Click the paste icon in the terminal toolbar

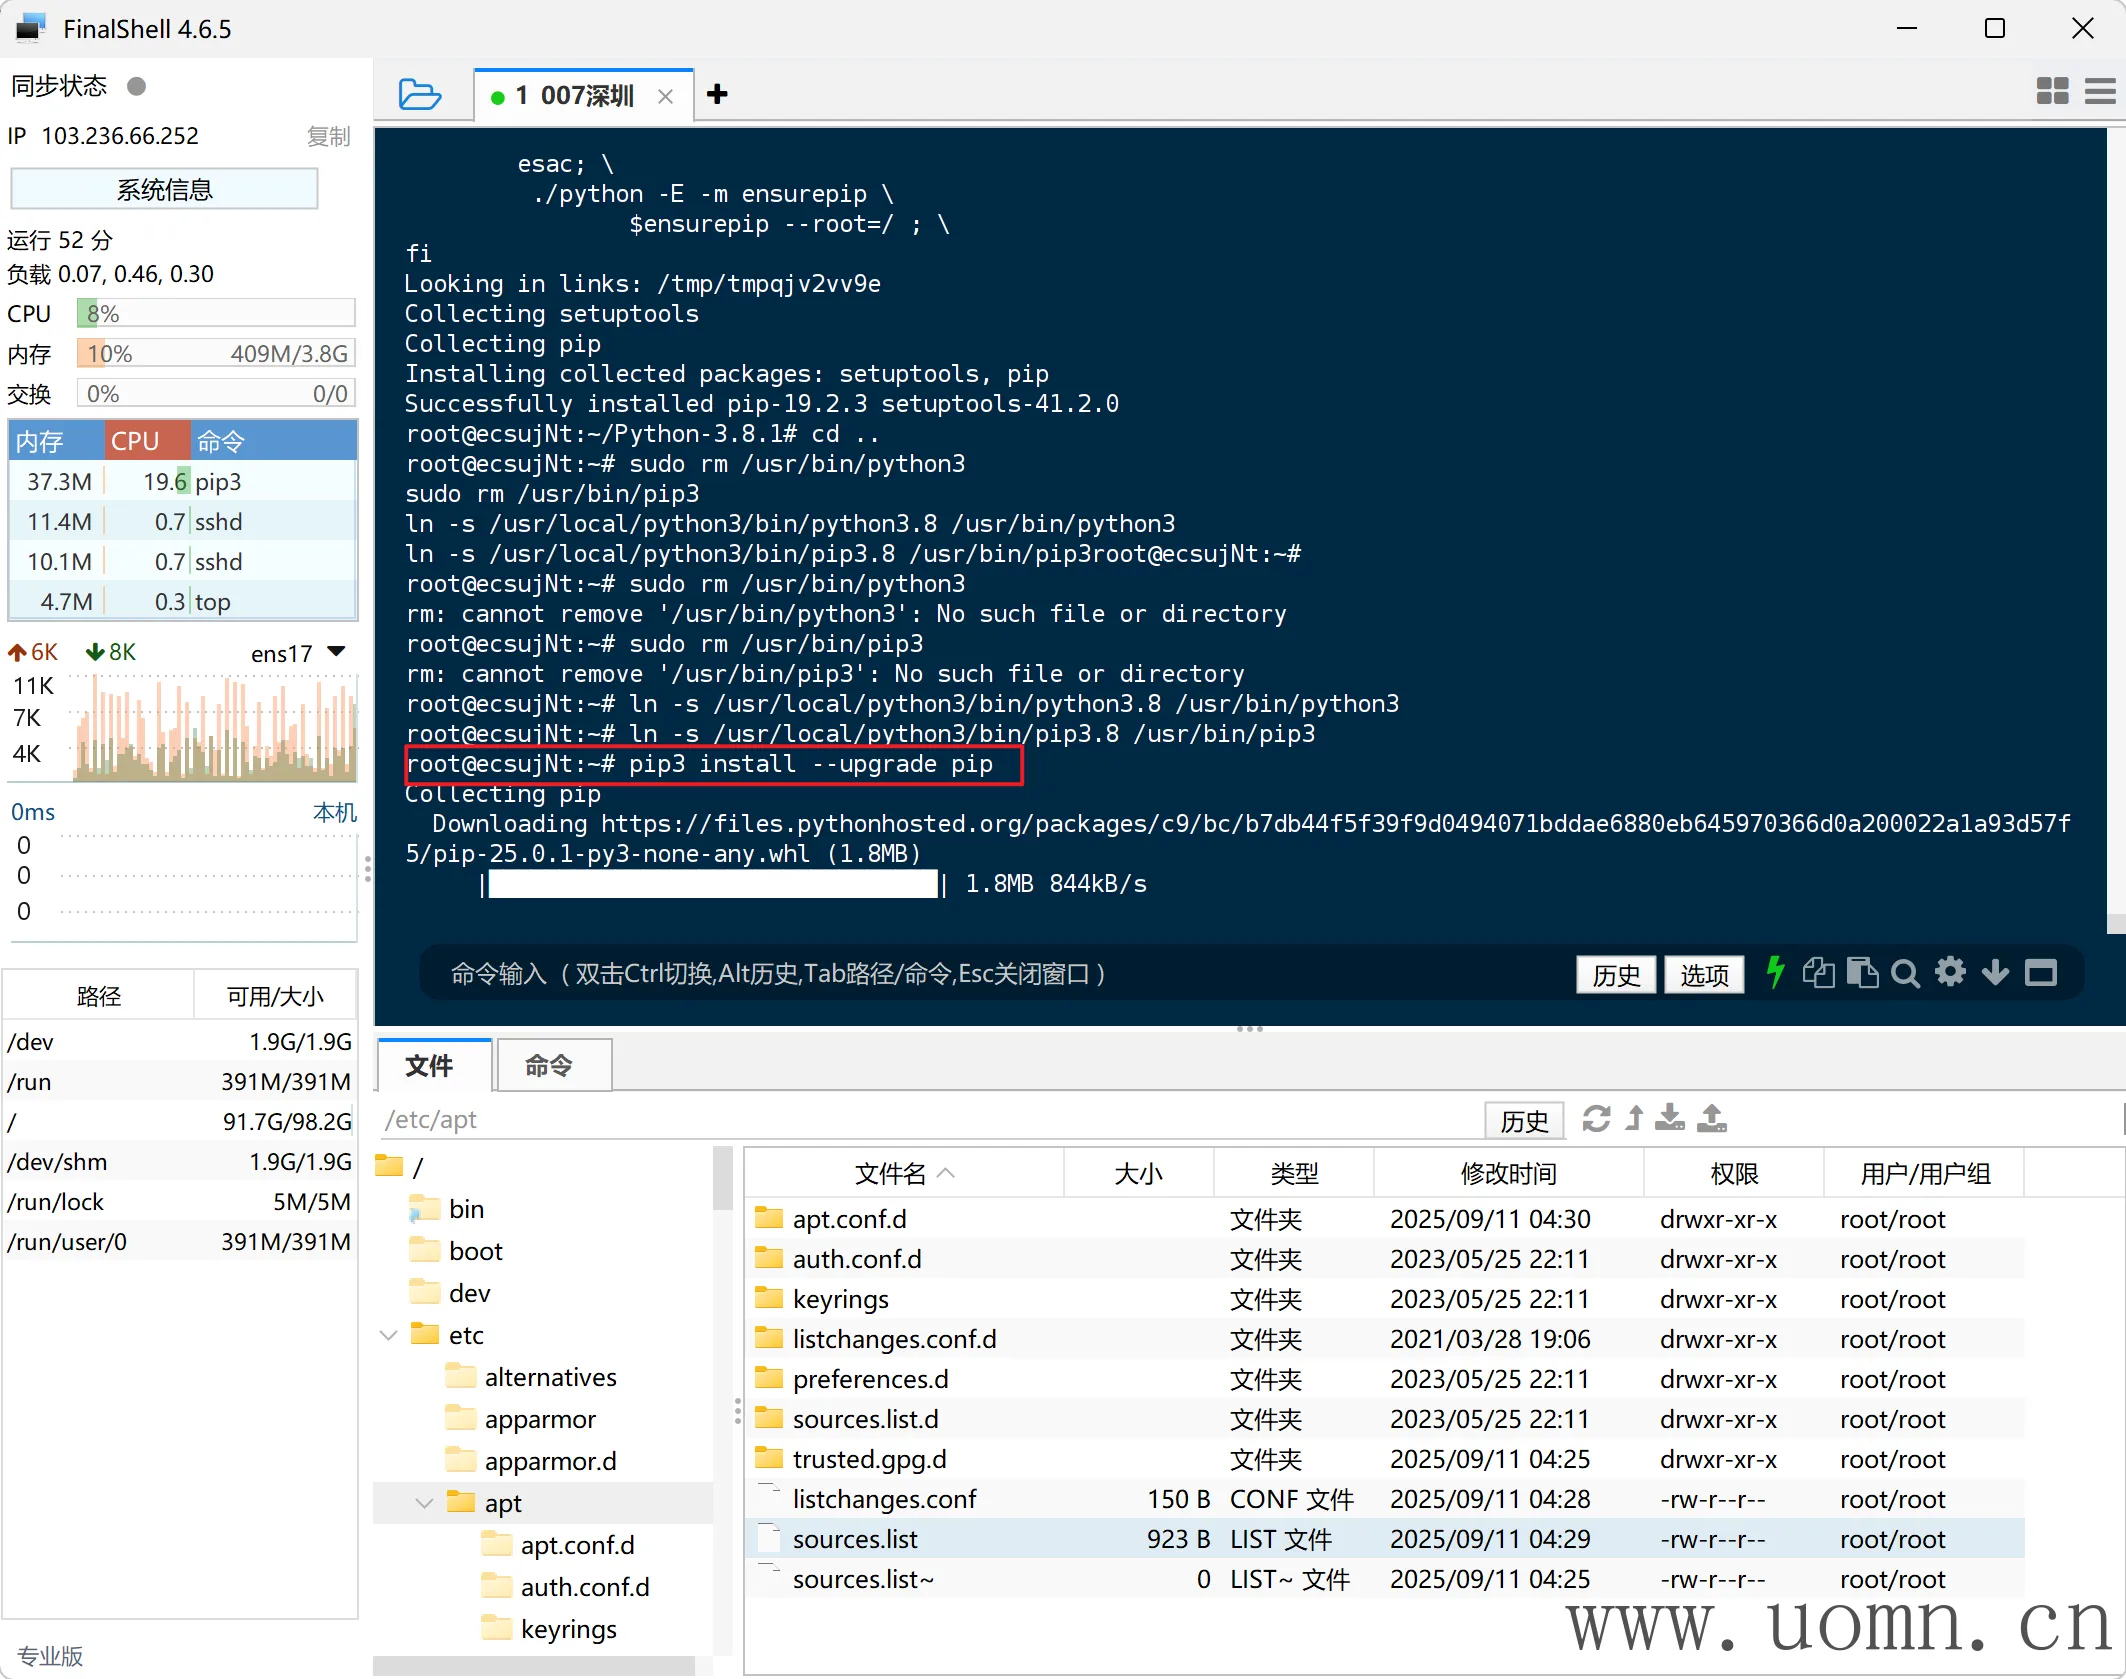(x=1862, y=973)
